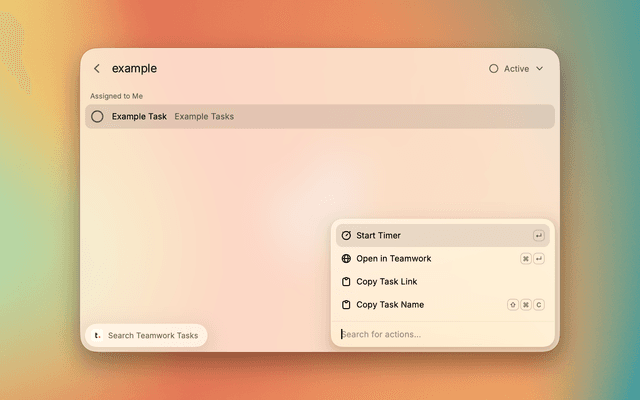
Task: Choose Start Timer action
Action: [x=443, y=236]
